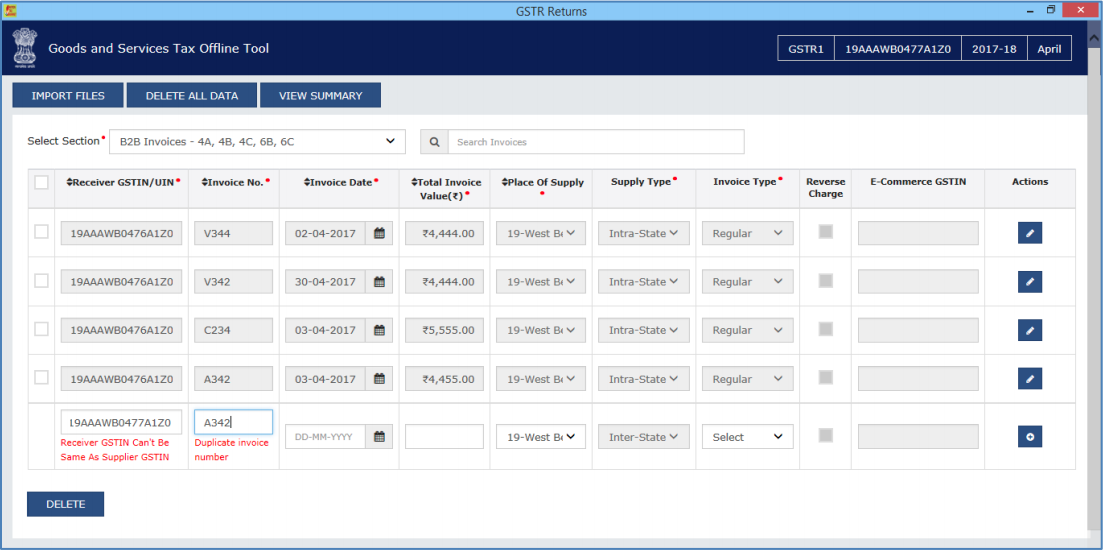Click the plus icon to add the new invoice row
Viewport: 1105px width, 552px height.
point(1030,436)
